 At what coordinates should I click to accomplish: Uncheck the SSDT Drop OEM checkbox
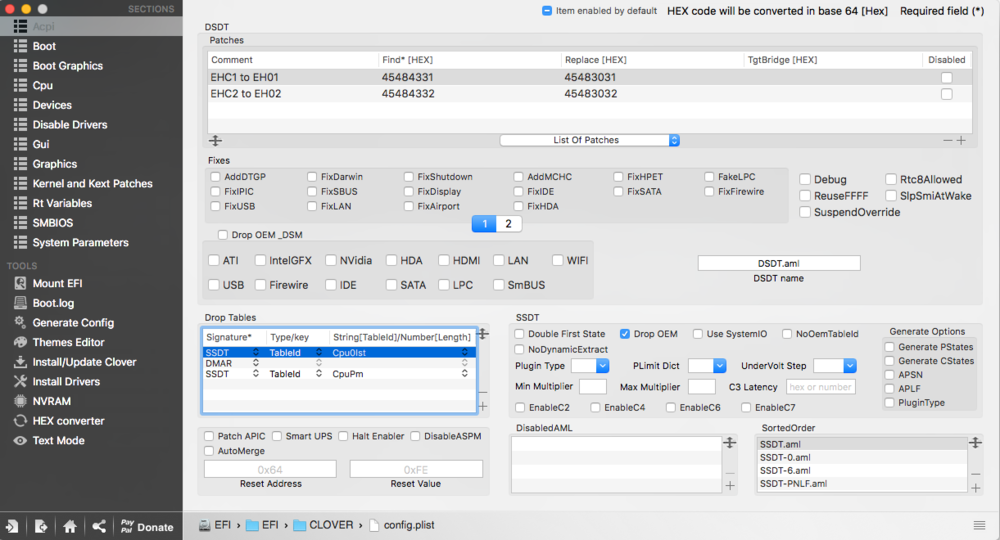pyautogui.click(x=625, y=333)
